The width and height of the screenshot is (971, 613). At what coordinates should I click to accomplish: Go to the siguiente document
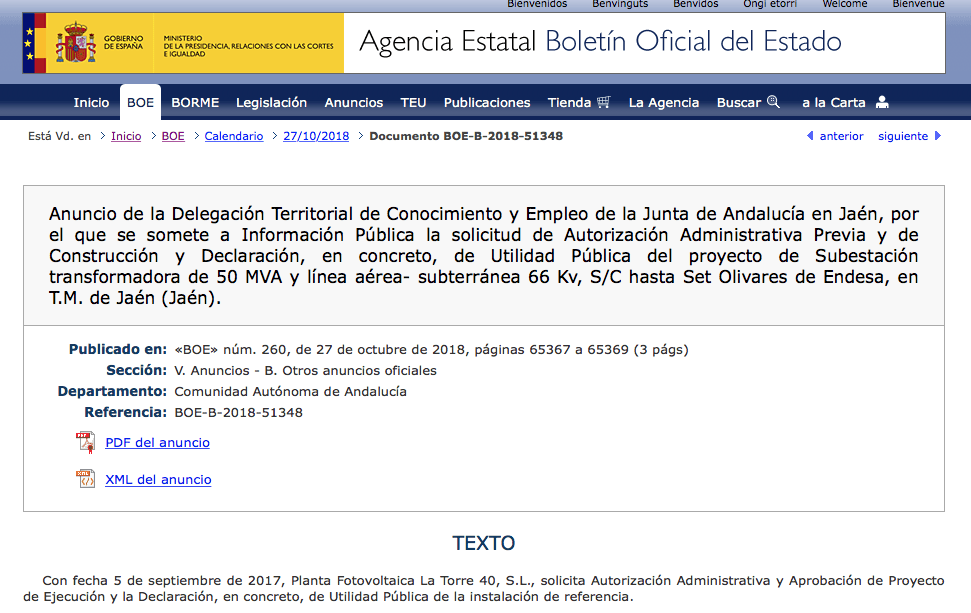pos(903,136)
